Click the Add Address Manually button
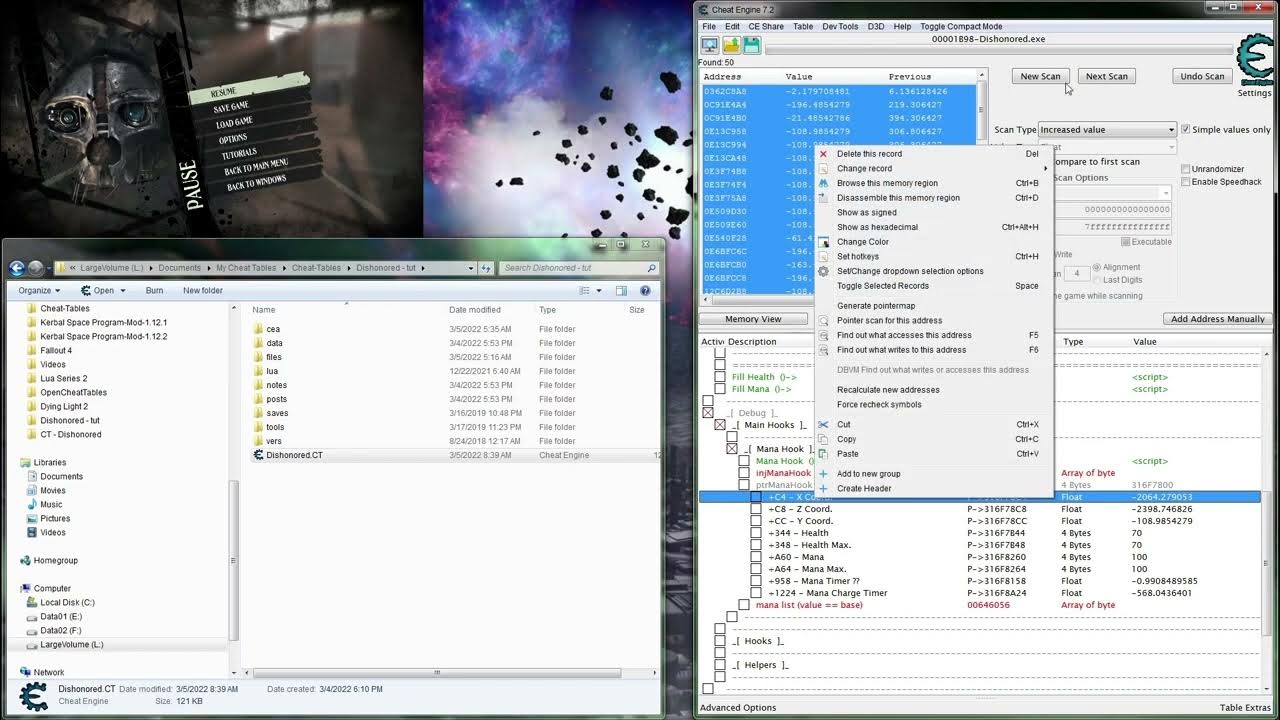 click(1217, 319)
